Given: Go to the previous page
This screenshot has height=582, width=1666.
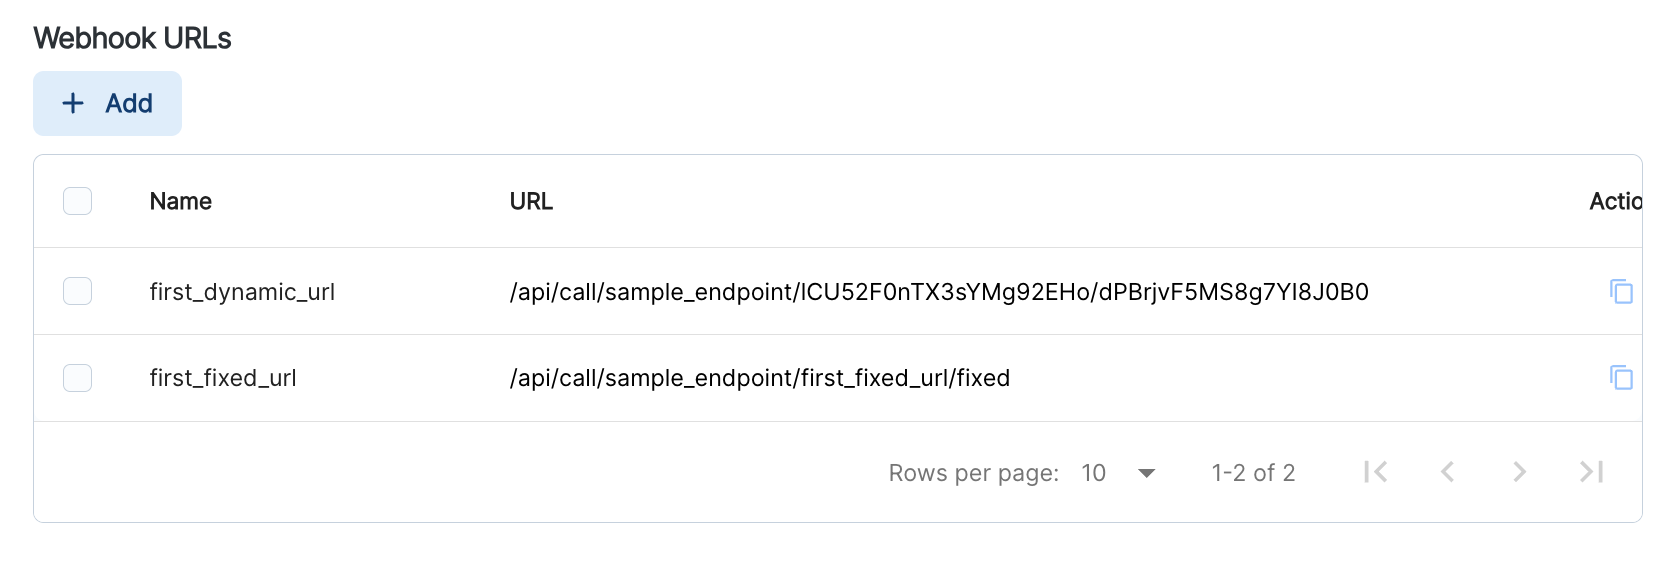Looking at the screenshot, I should (1447, 472).
